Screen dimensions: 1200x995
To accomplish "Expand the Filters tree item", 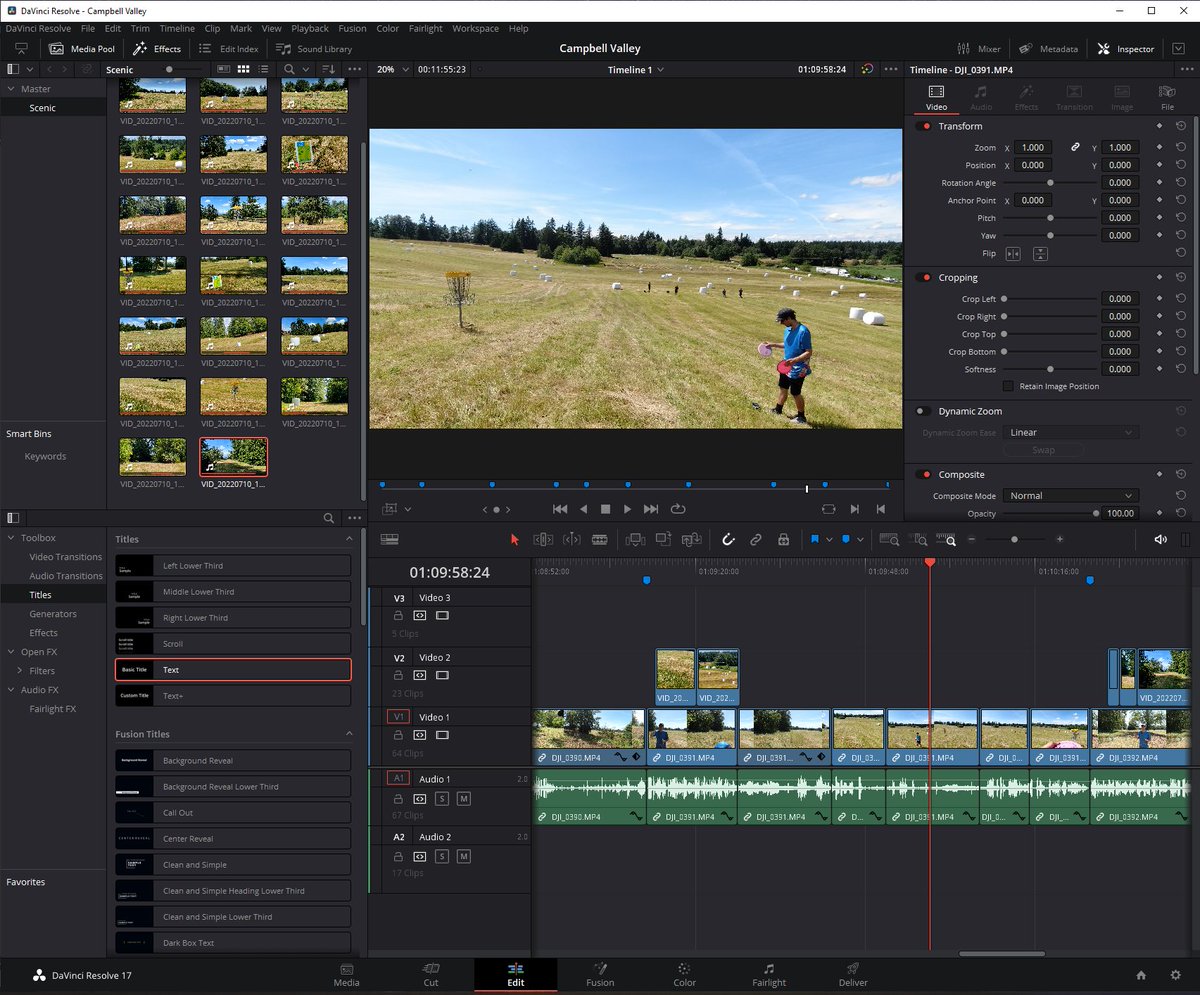I will [19, 671].
